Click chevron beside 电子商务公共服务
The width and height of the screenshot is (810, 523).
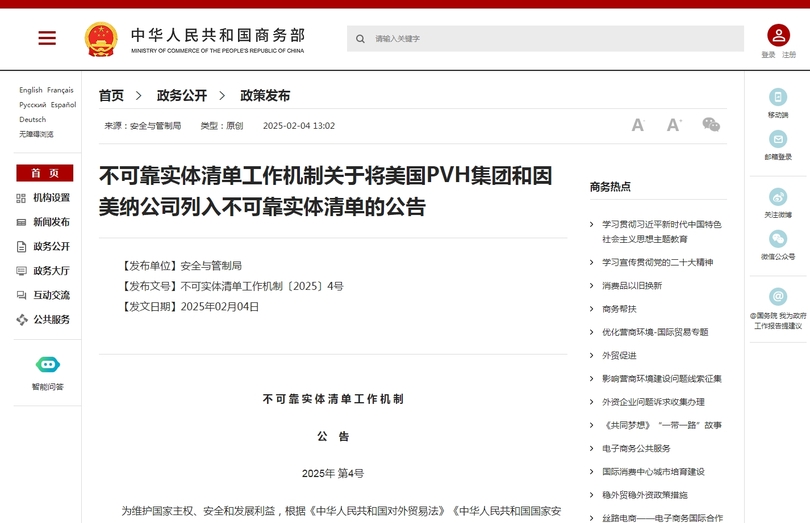pyautogui.click(x=591, y=449)
